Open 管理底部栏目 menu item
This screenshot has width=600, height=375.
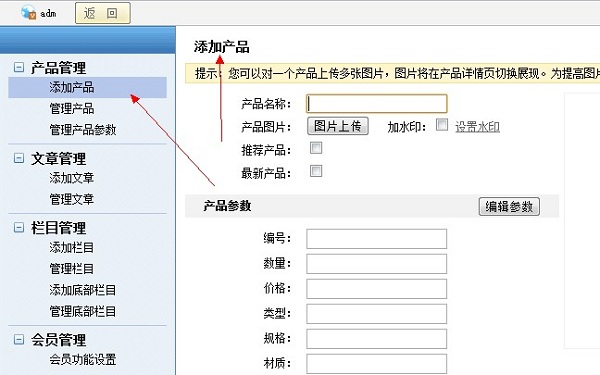pos(83,311)
